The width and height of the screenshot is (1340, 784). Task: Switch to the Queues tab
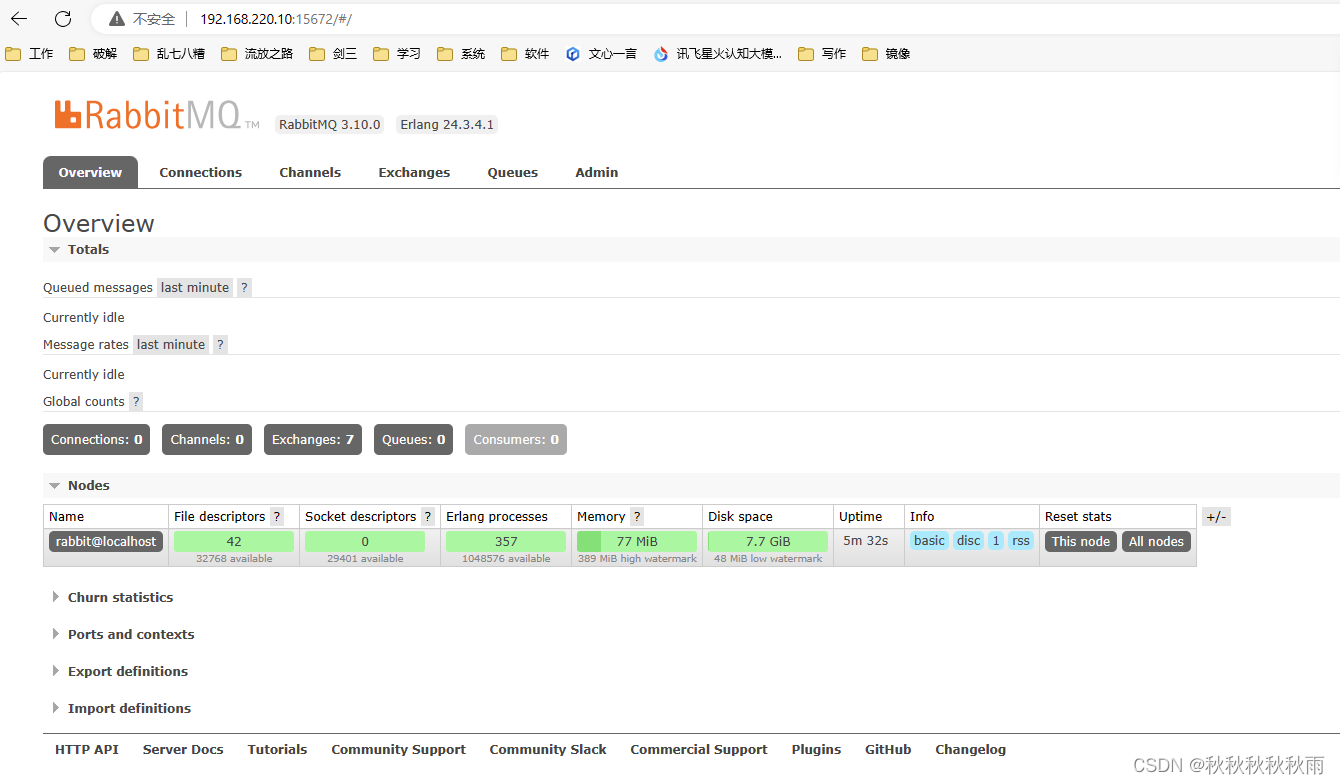point(513,172)
